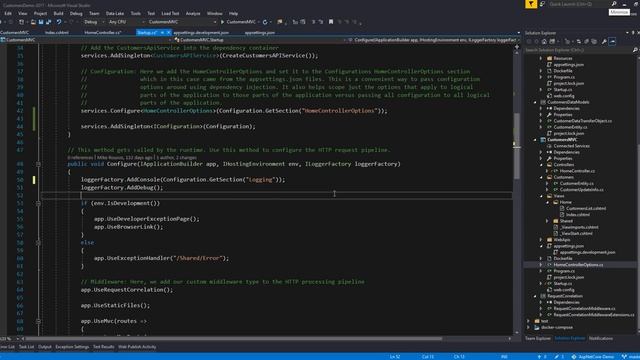Open the Edit menu

pos(8,13)
